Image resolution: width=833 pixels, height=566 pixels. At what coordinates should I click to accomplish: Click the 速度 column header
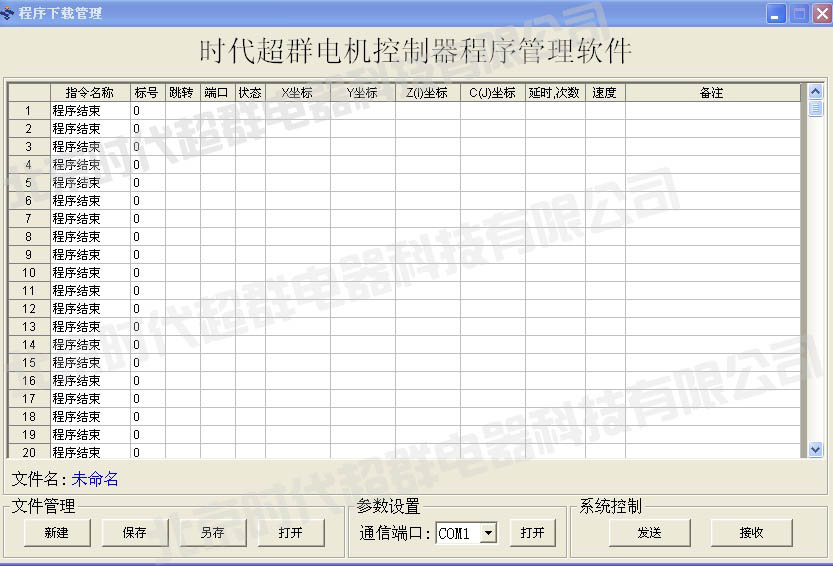click(604, 93)
